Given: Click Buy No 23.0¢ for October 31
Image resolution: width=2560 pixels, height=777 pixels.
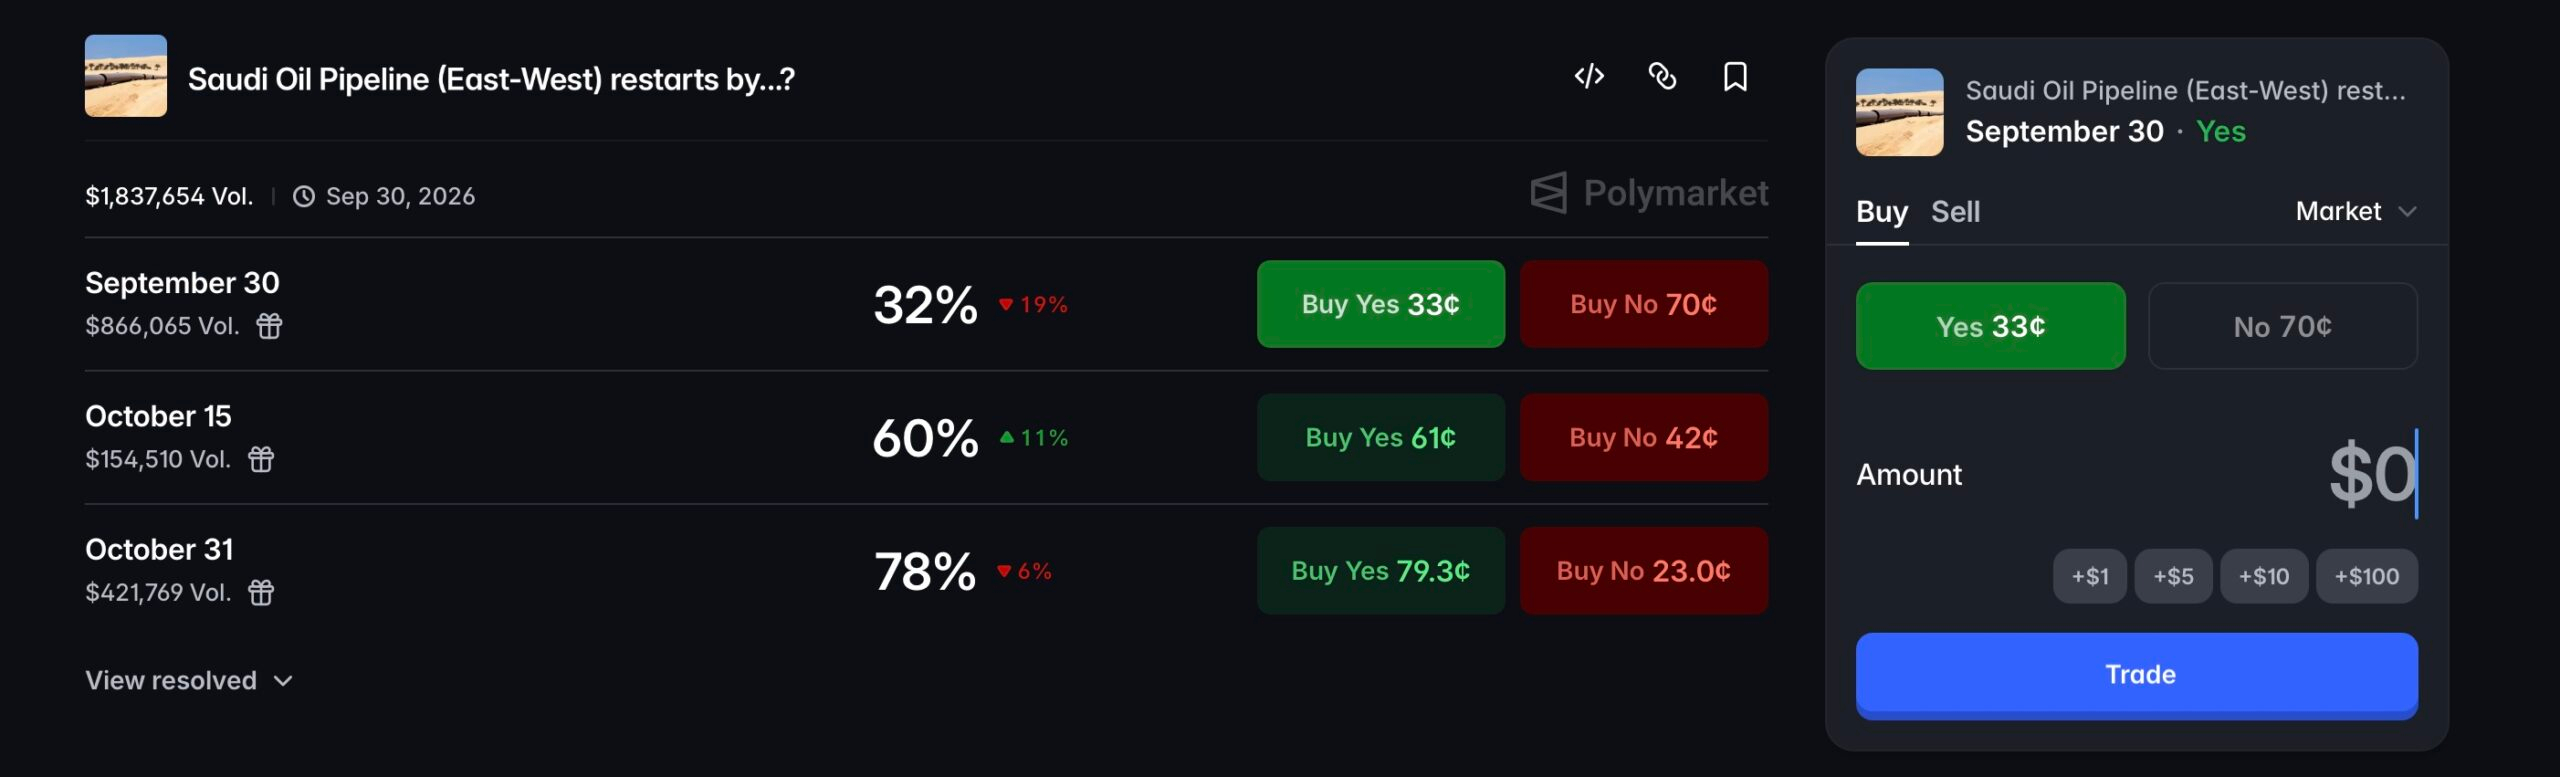Looking at the screenshot, I should (x=1643, y=570).
